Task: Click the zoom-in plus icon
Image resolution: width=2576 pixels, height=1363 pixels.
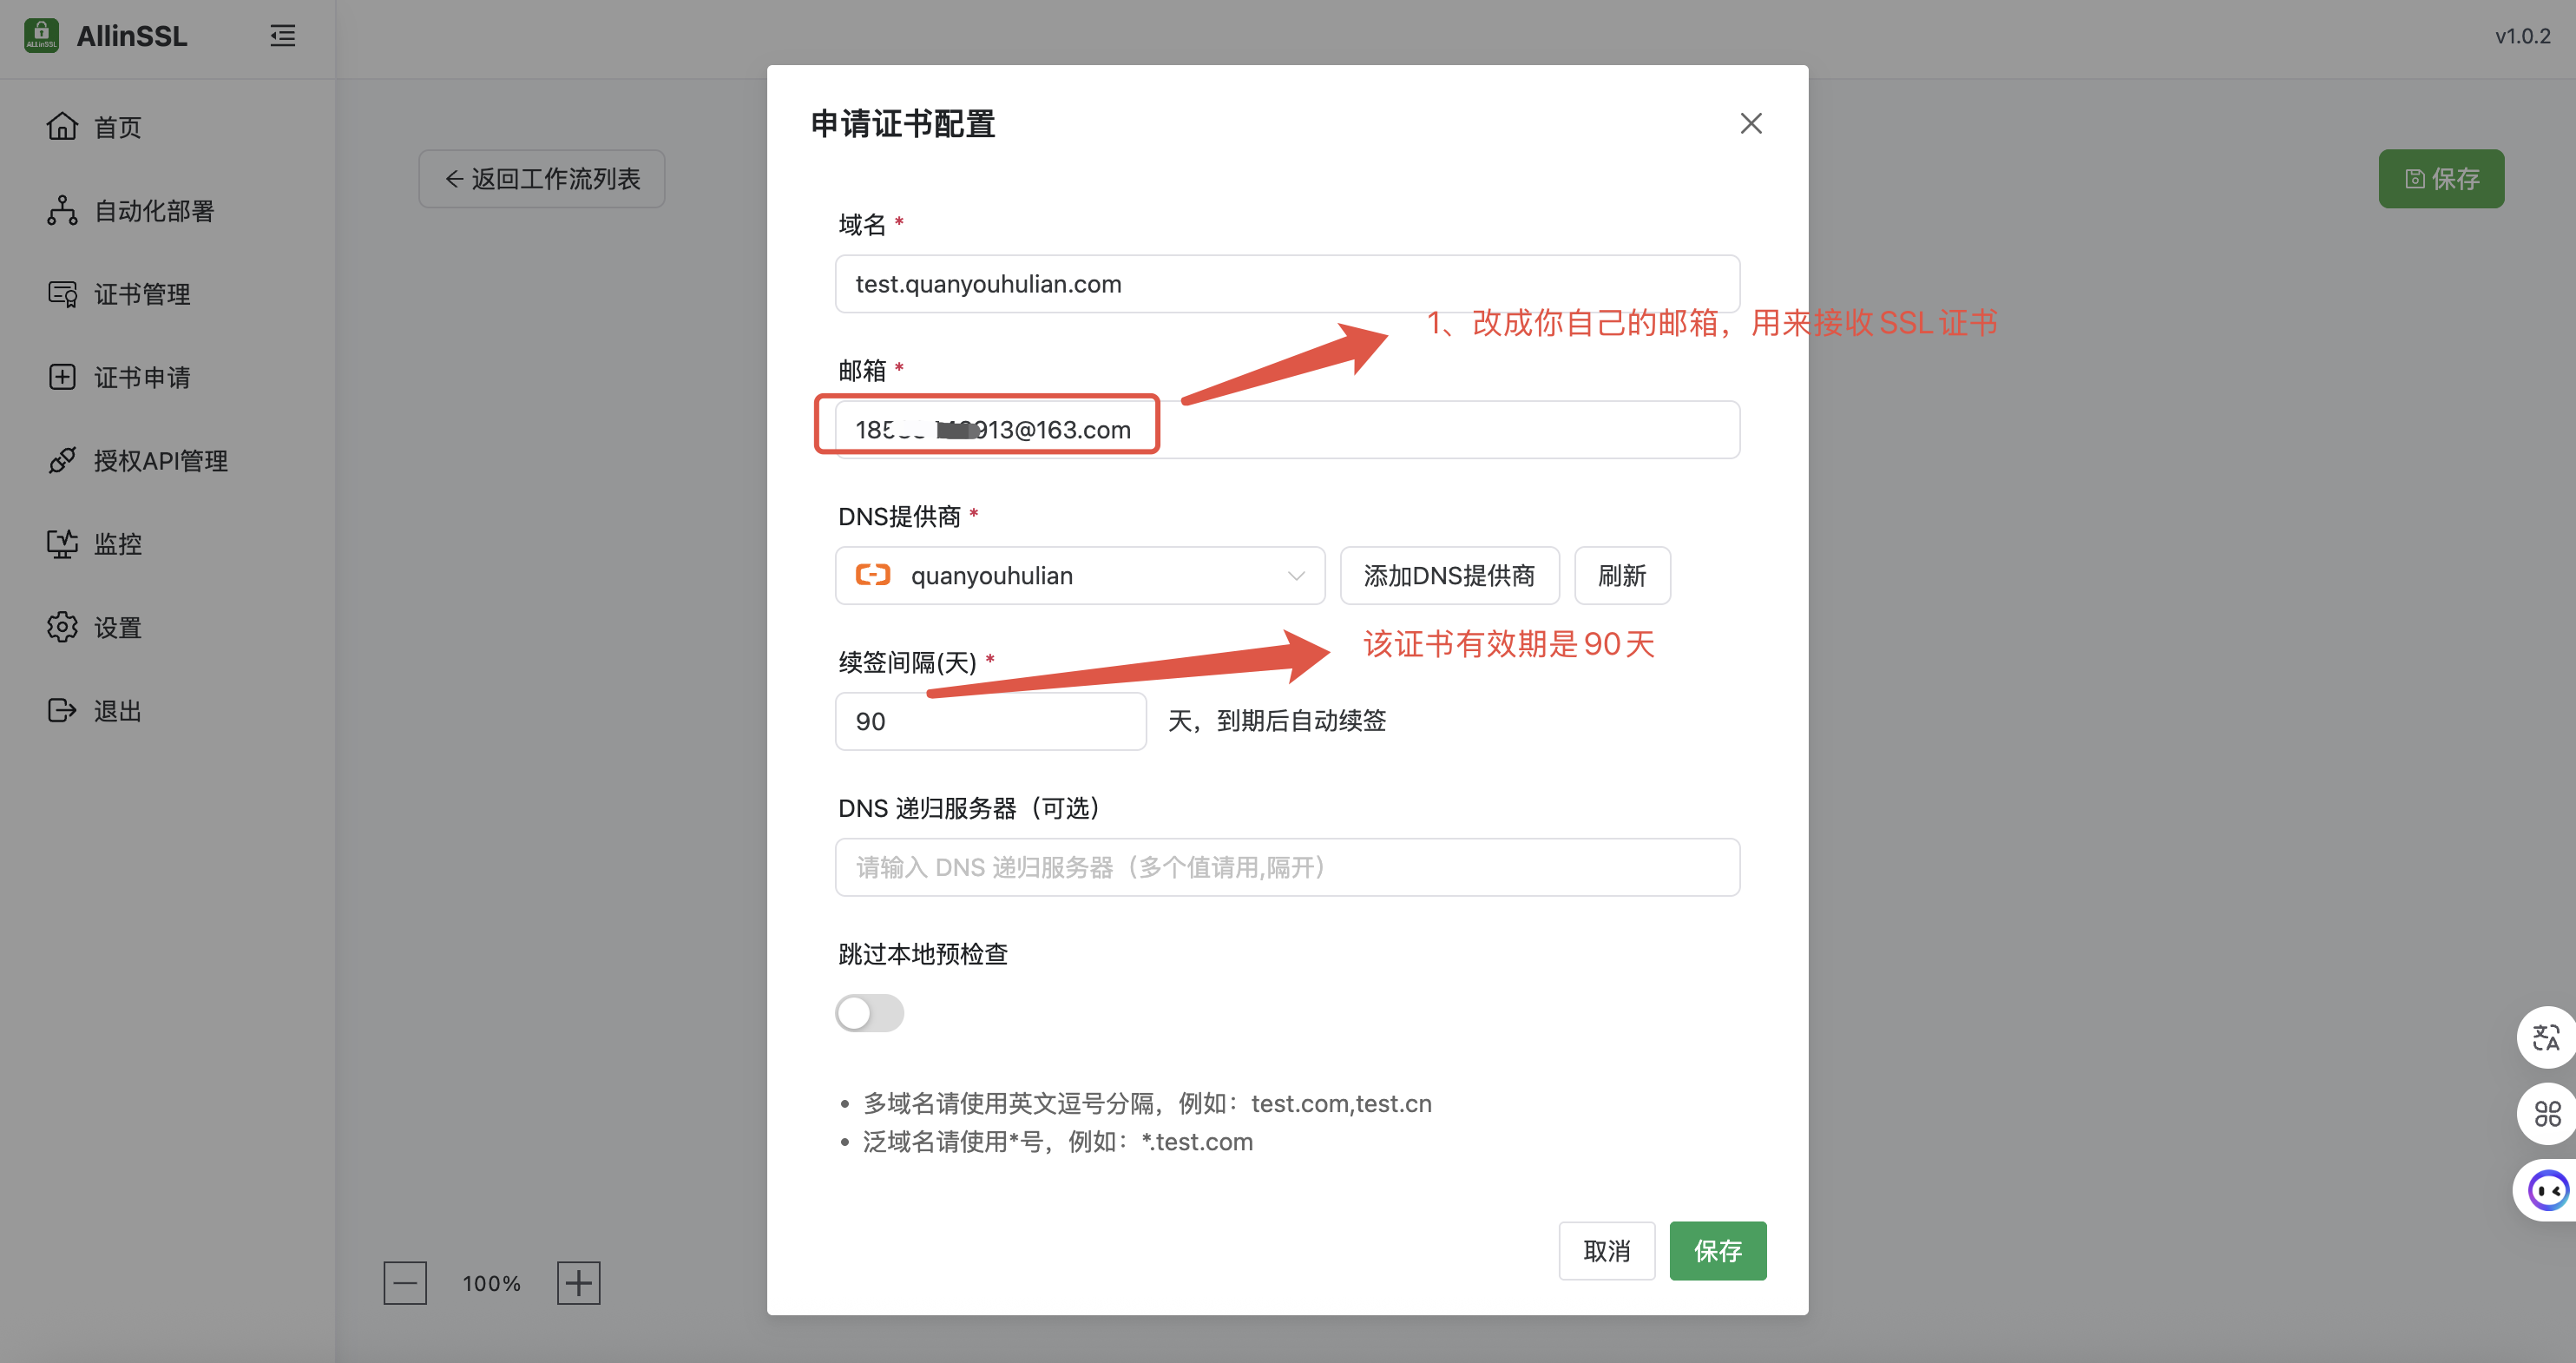Action: pos(578,1282)
